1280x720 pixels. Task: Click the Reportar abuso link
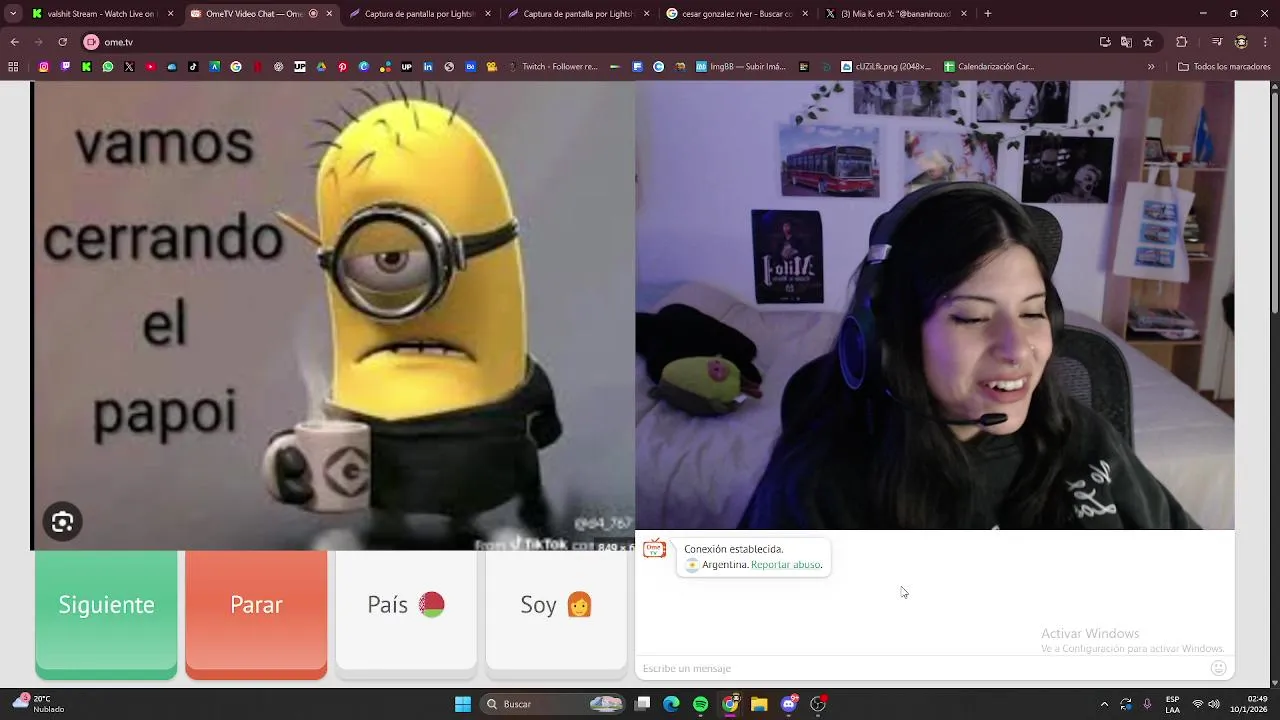click(786, 565)
